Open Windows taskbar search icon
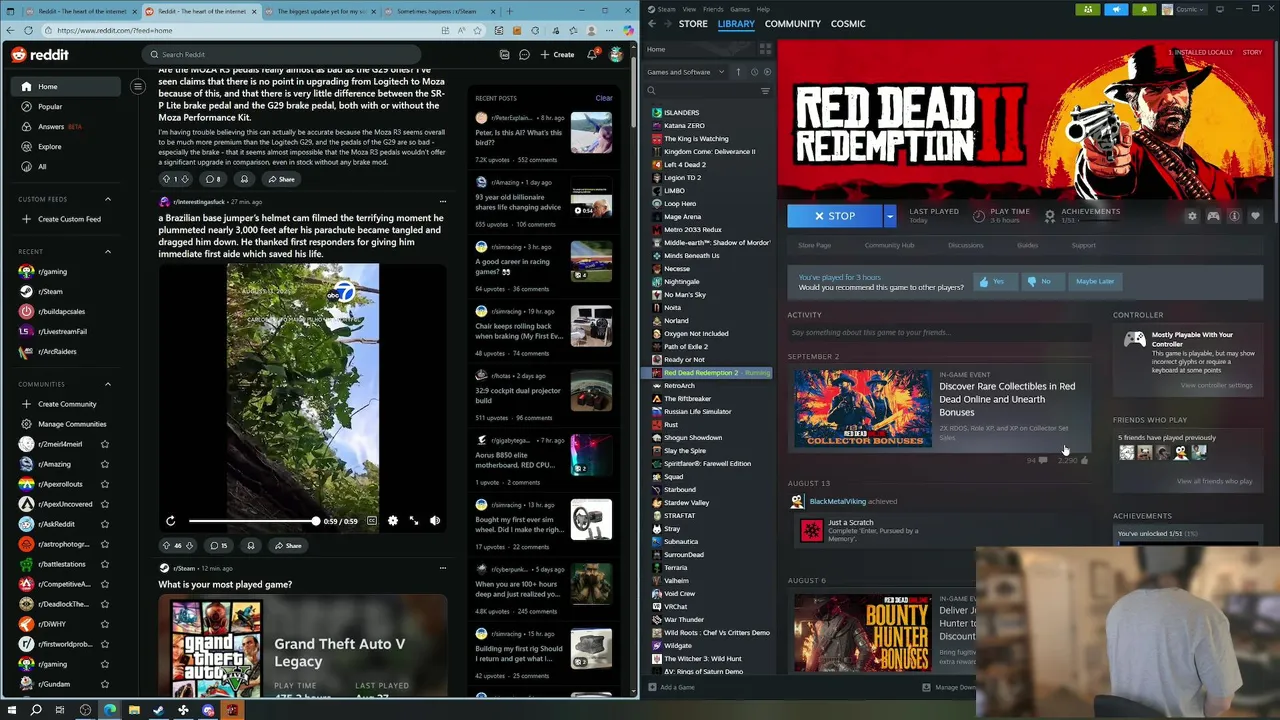 coord(36,710)
